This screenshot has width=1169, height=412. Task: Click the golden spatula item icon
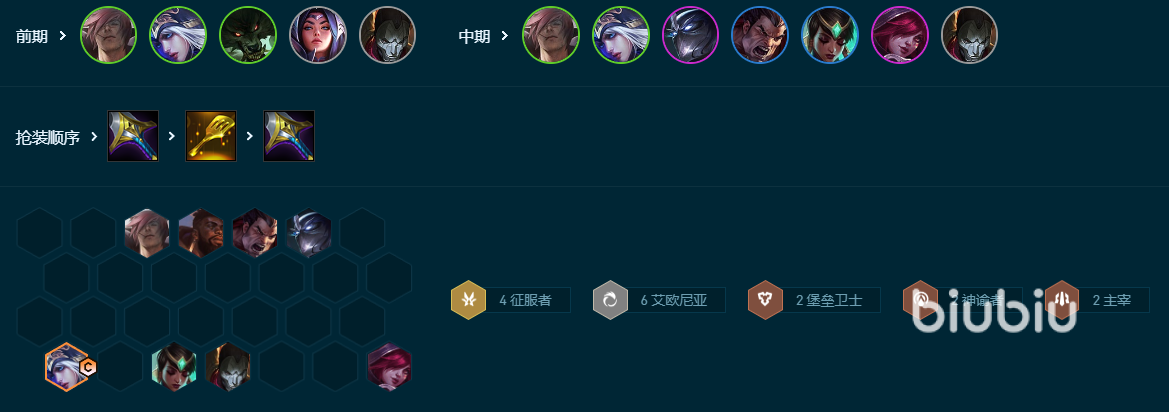[211, 136]
